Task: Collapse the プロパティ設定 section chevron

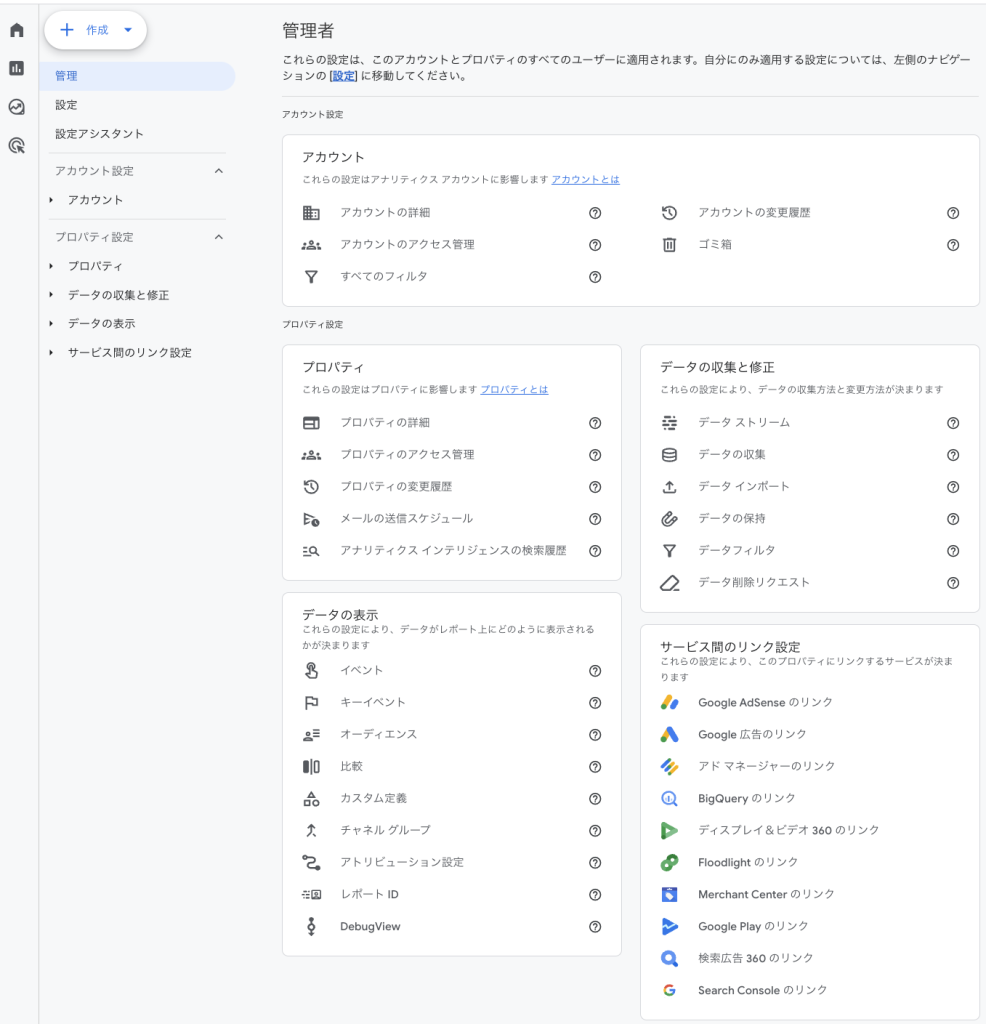Action: point(218,236)
